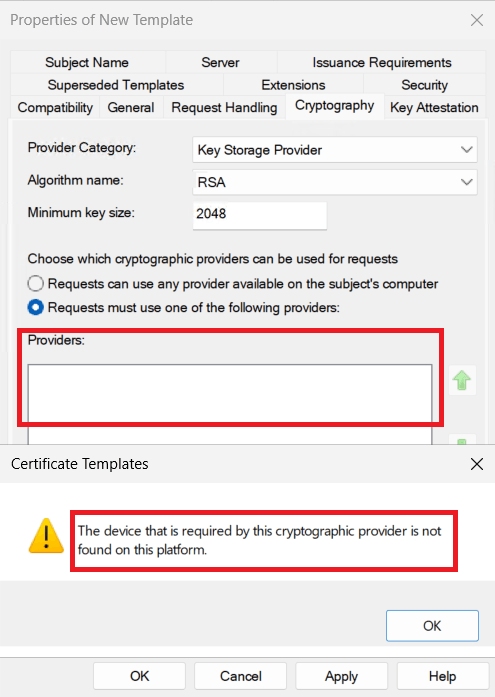495x697 pixels.
Task: Select the Compatibility tab
Action: click(x=55, y=108)
